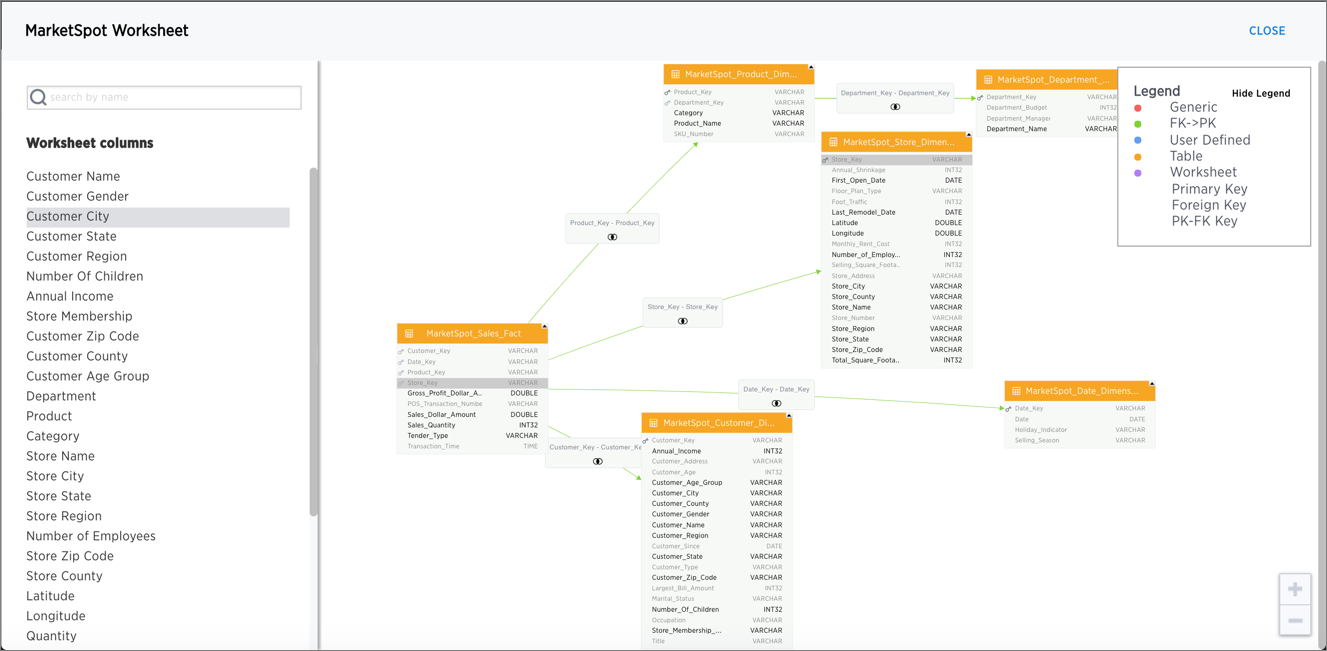Collapse the MarketSpot_Product_Dim table
The width and height of the screenshot is (1327, 651).
tap(810, 68)
